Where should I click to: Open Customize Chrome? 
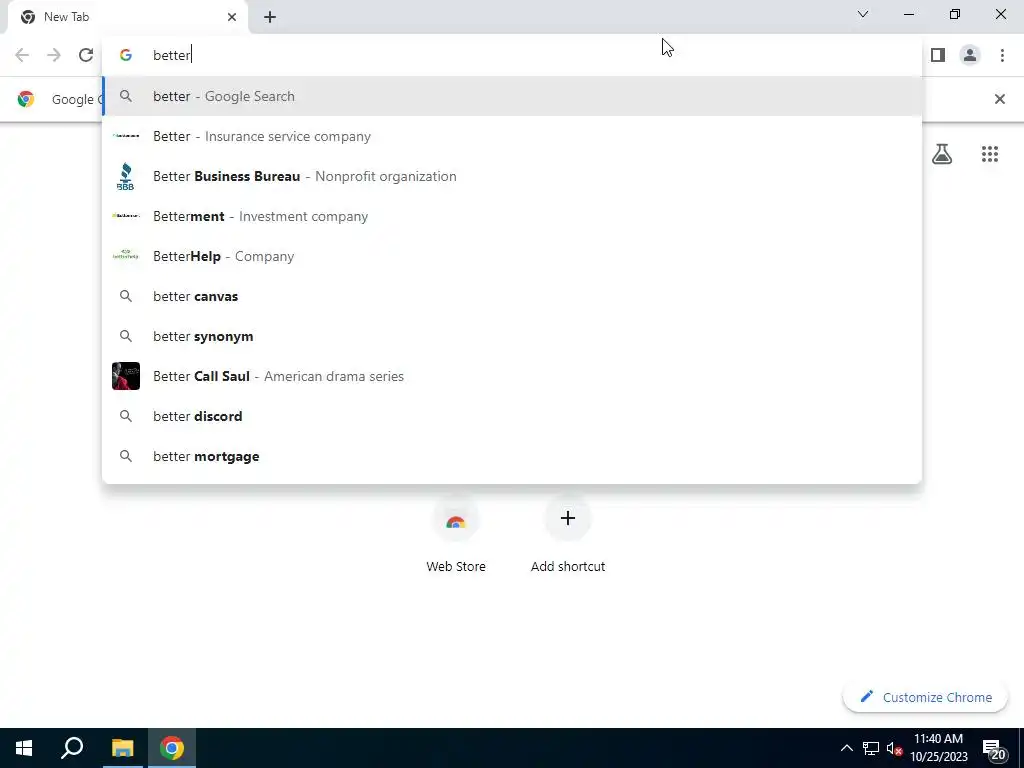pyautogui.click(x=925, y=697)
